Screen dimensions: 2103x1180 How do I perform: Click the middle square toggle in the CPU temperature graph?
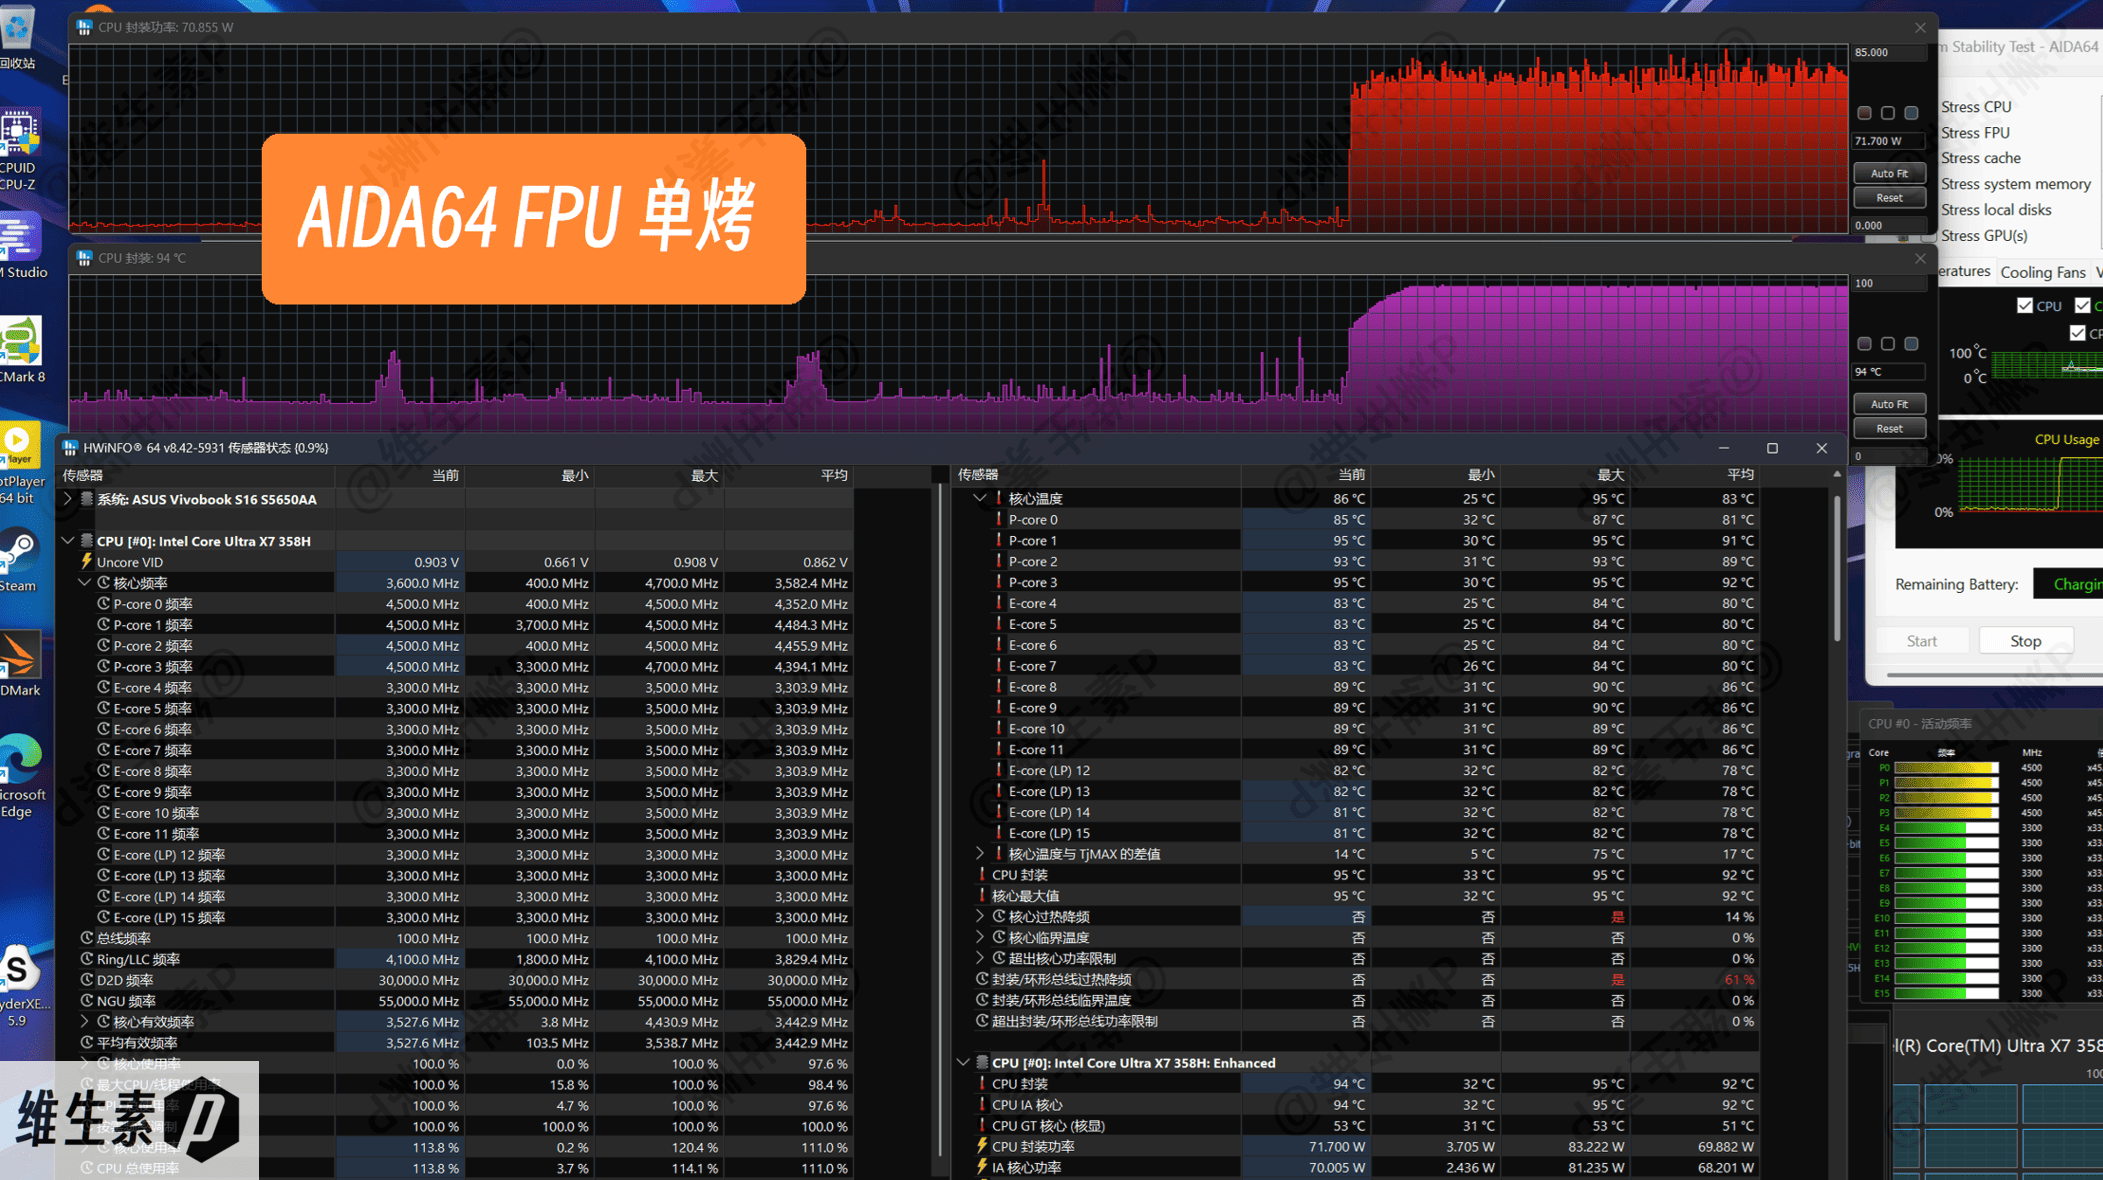pos(1888,344)
